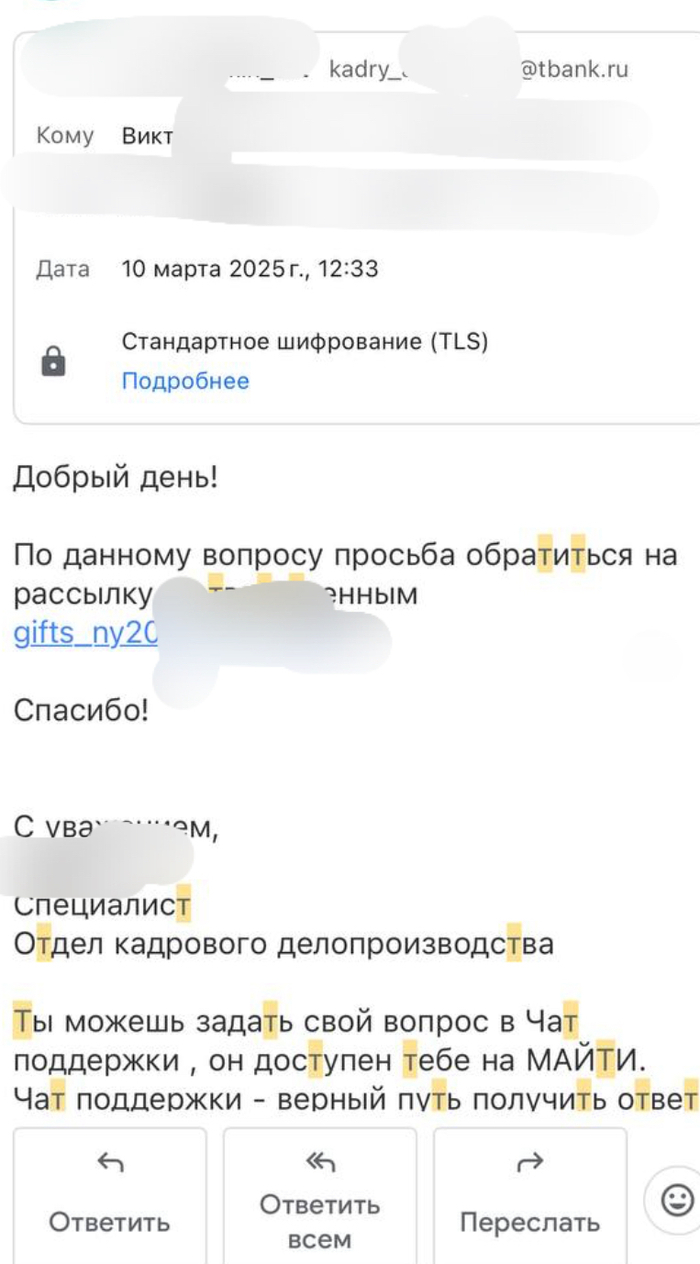Tap the recipient name after Кому

[x=147, y=136]
